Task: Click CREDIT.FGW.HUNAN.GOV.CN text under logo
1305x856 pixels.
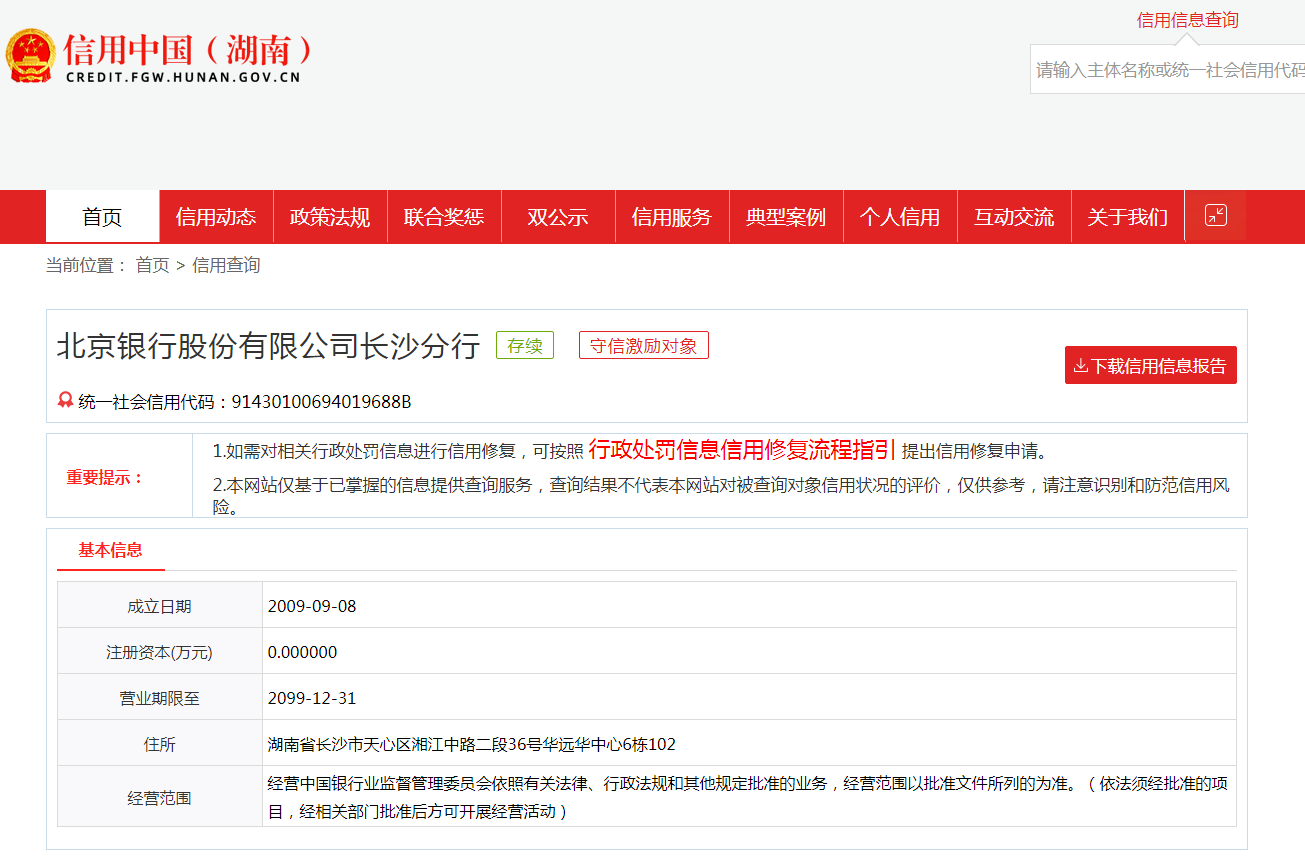Action: (183, 77)
